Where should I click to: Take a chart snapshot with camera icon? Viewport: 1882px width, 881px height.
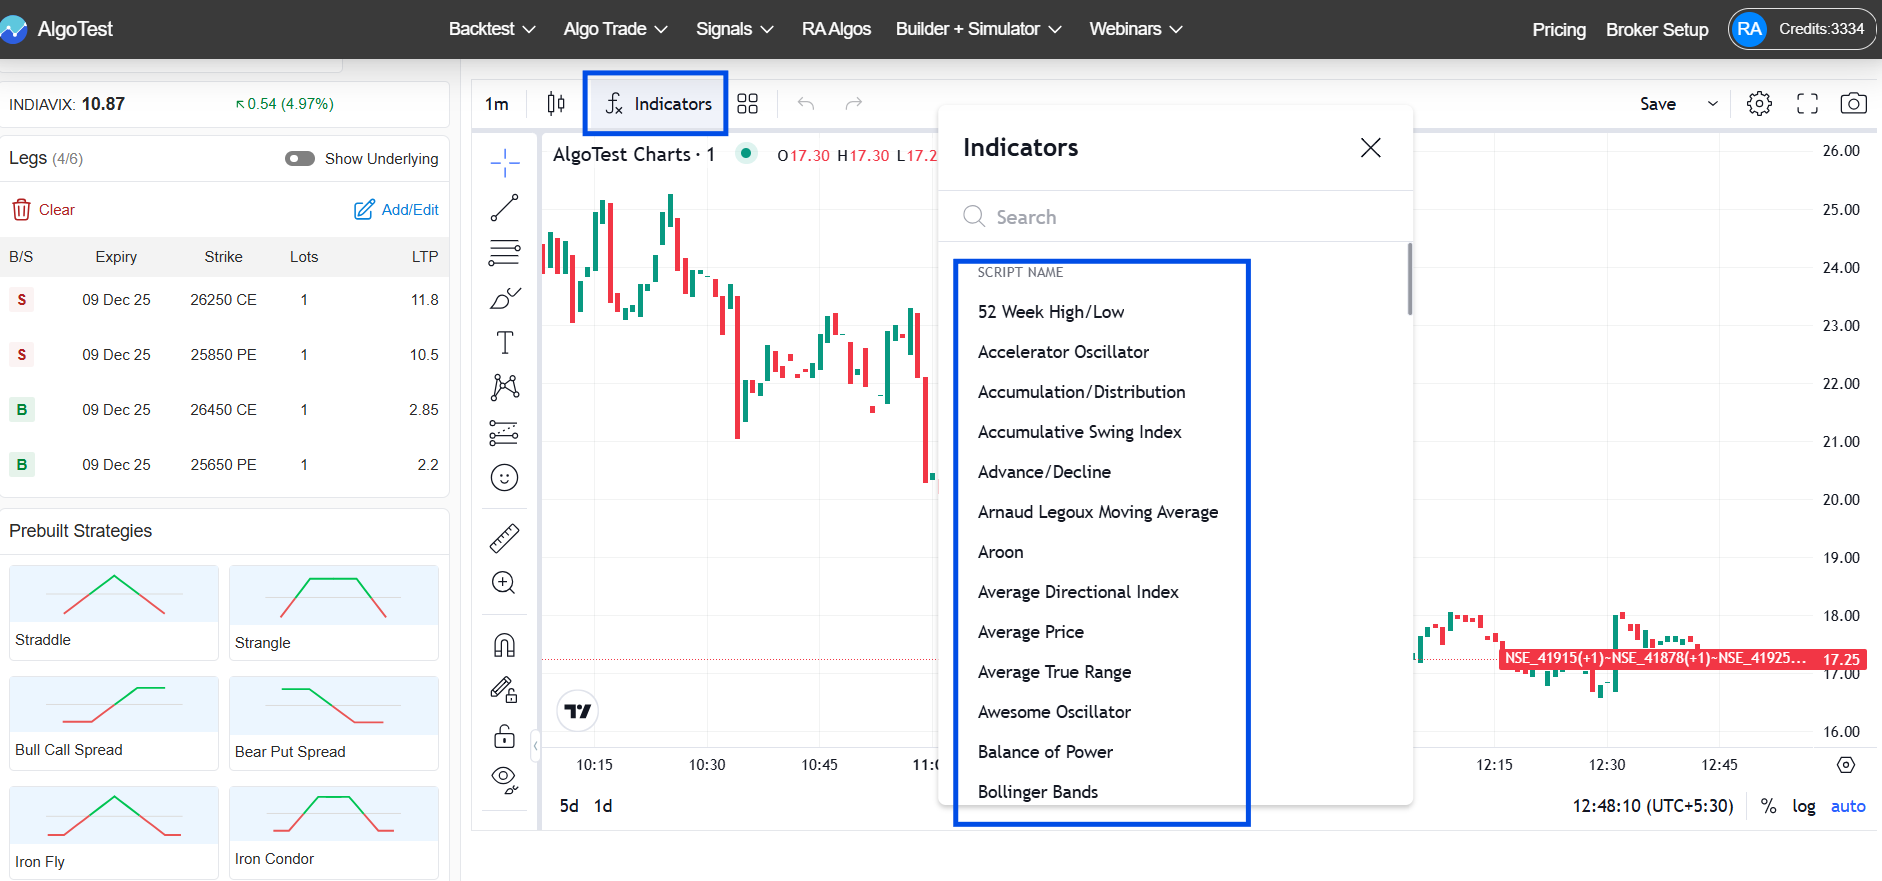click(x=1853, y=104)
